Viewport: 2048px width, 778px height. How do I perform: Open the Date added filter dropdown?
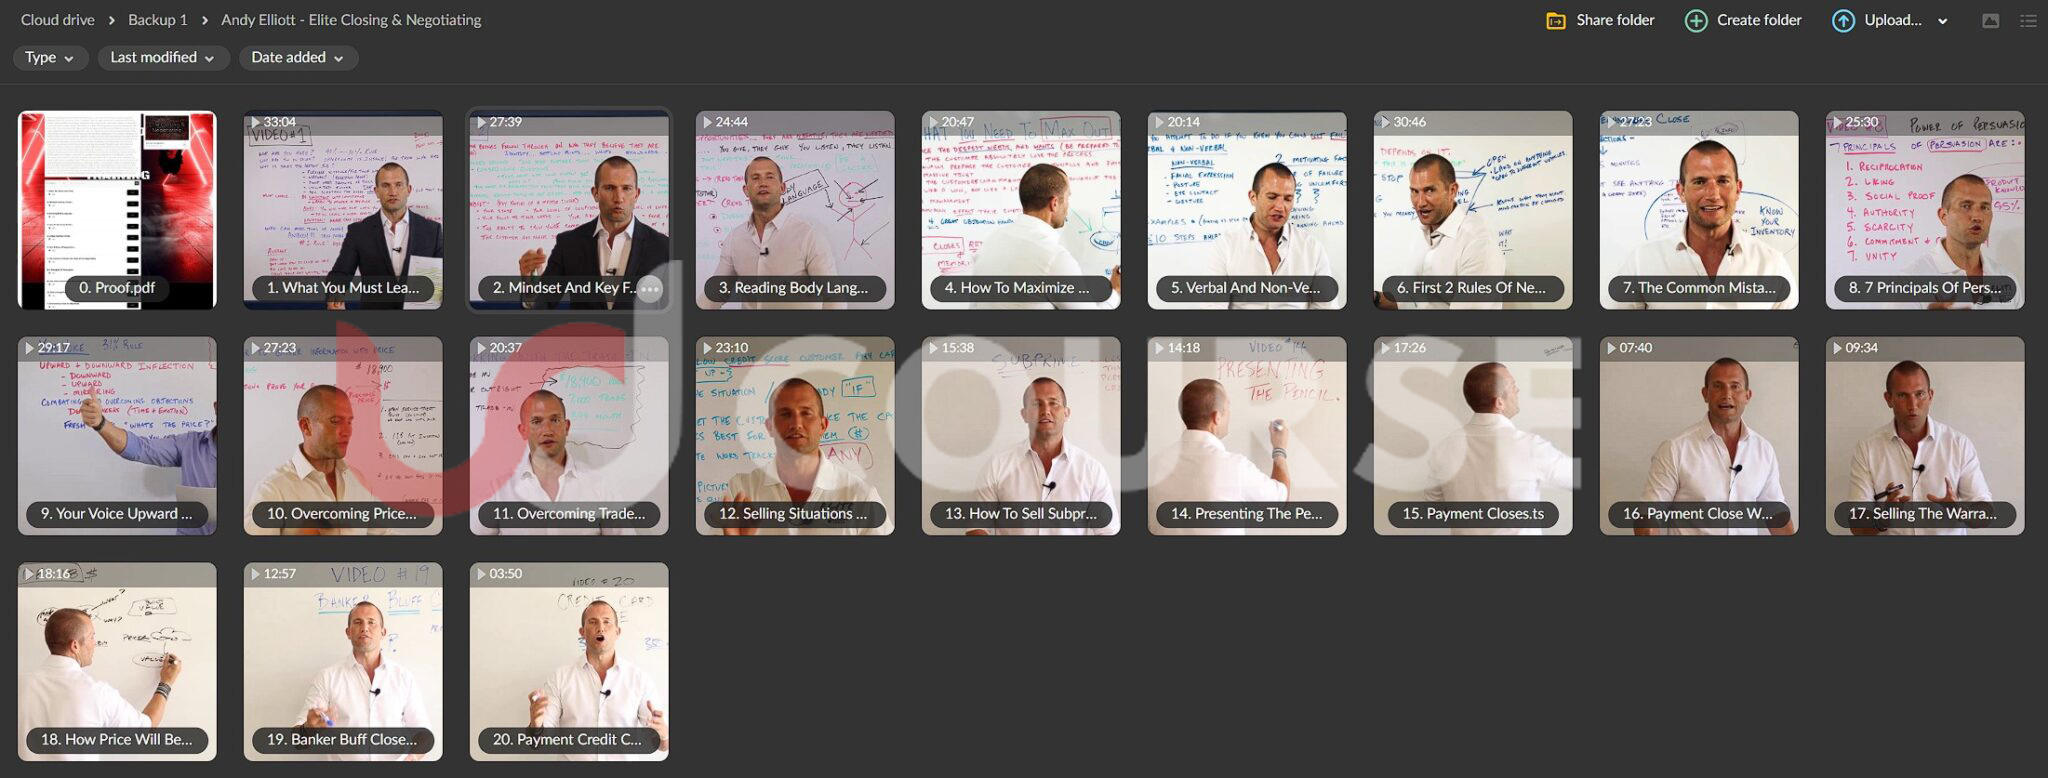(298, 58)
